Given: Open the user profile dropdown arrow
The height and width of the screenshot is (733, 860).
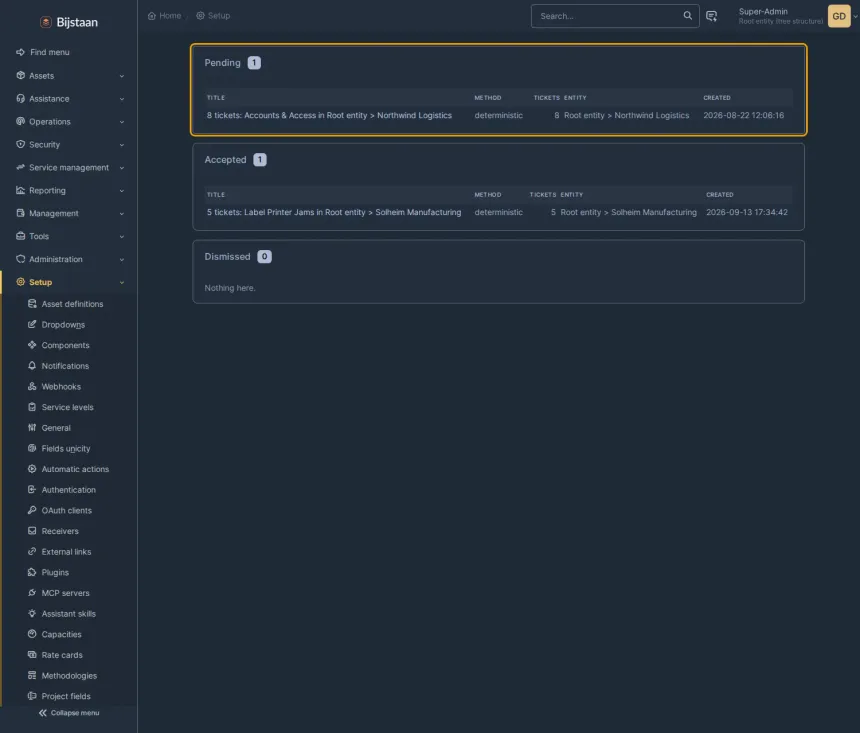Looking at the screenshot, I should tap(855, 16).
